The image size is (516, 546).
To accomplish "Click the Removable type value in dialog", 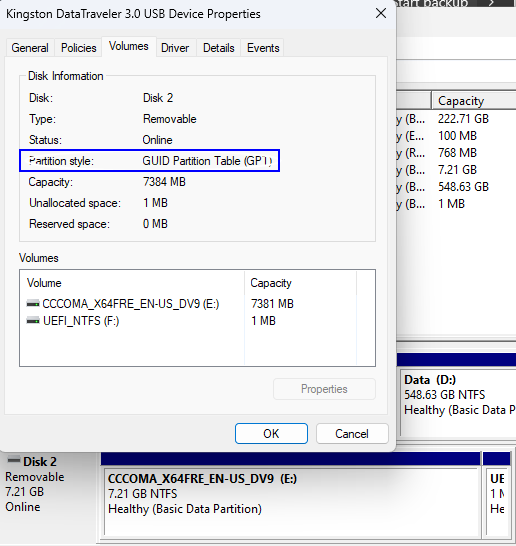I will coord(170,119).
